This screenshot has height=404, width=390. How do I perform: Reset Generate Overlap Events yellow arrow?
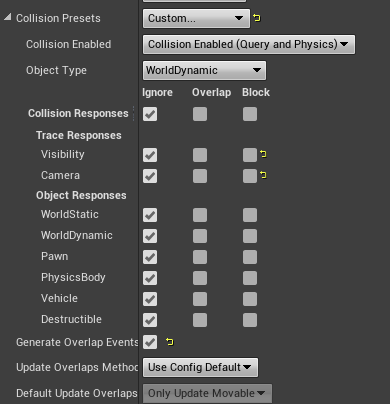pyautogui.click(x=170, y=342)
